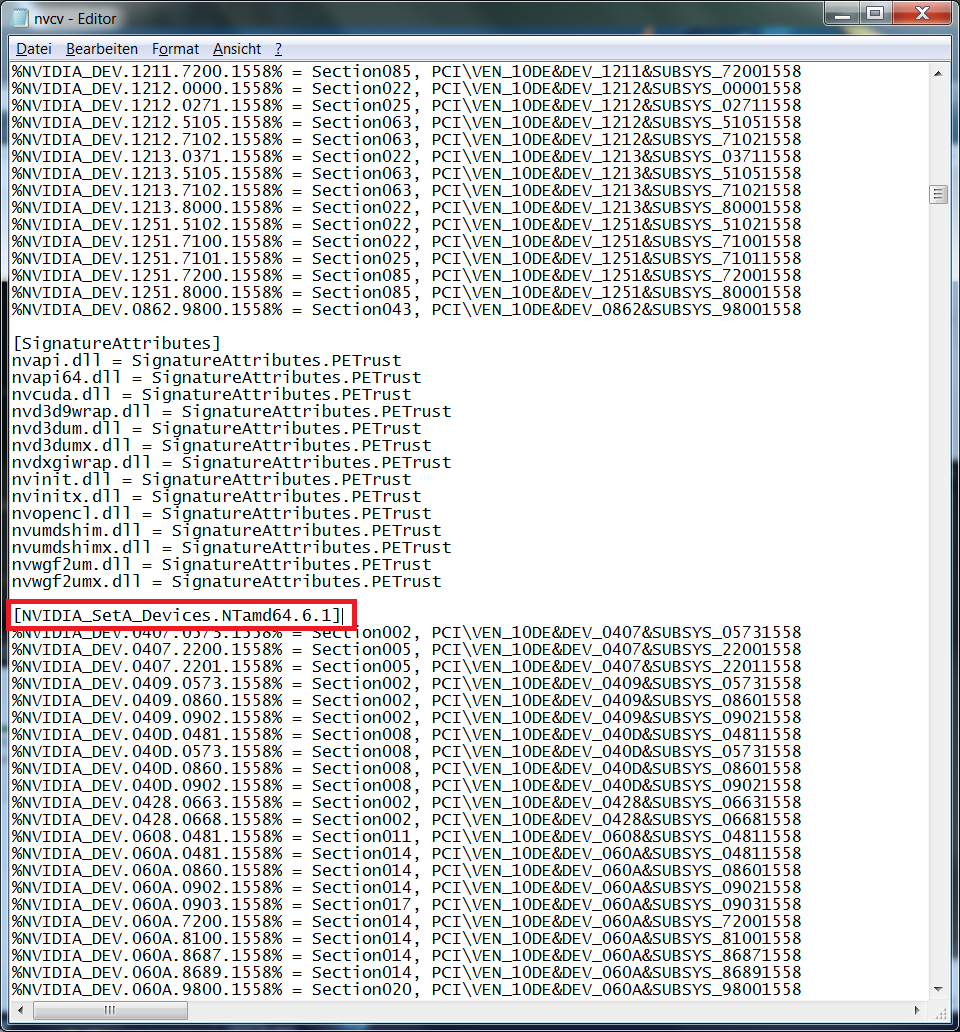Click the %NVIDIA_DEV.060A.8689.1558% line
960x1032 pixels.
pyautogui.click(x=407, y=973)
